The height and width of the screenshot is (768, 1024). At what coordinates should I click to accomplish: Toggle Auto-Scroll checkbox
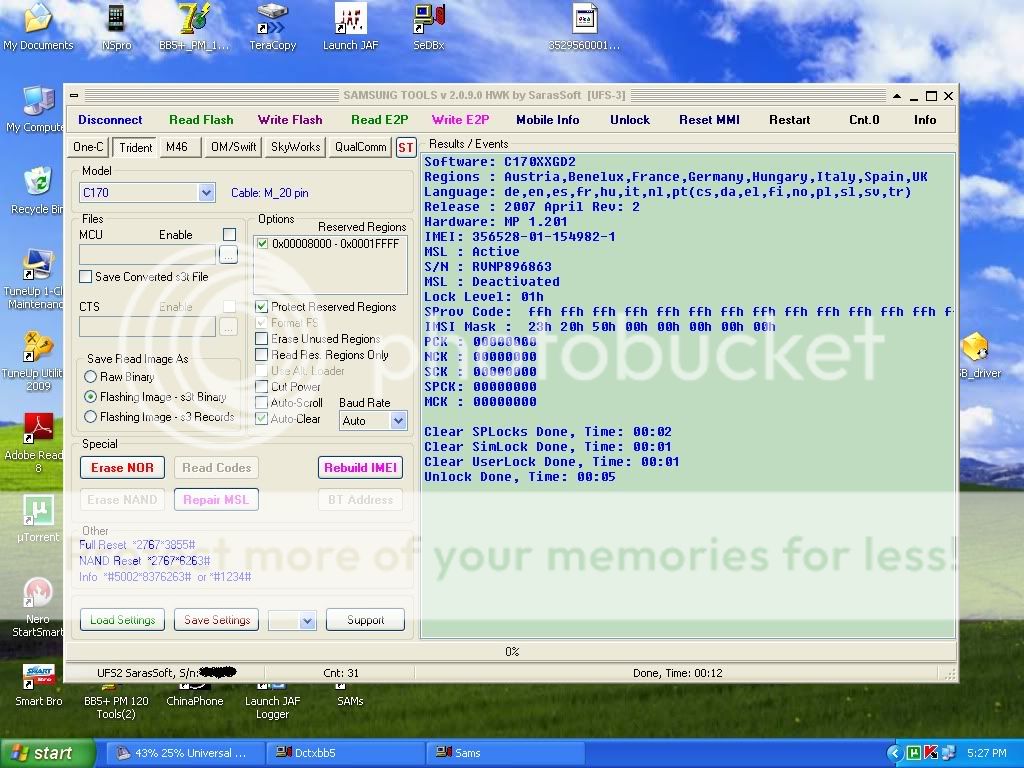click(x=261, y=403)
